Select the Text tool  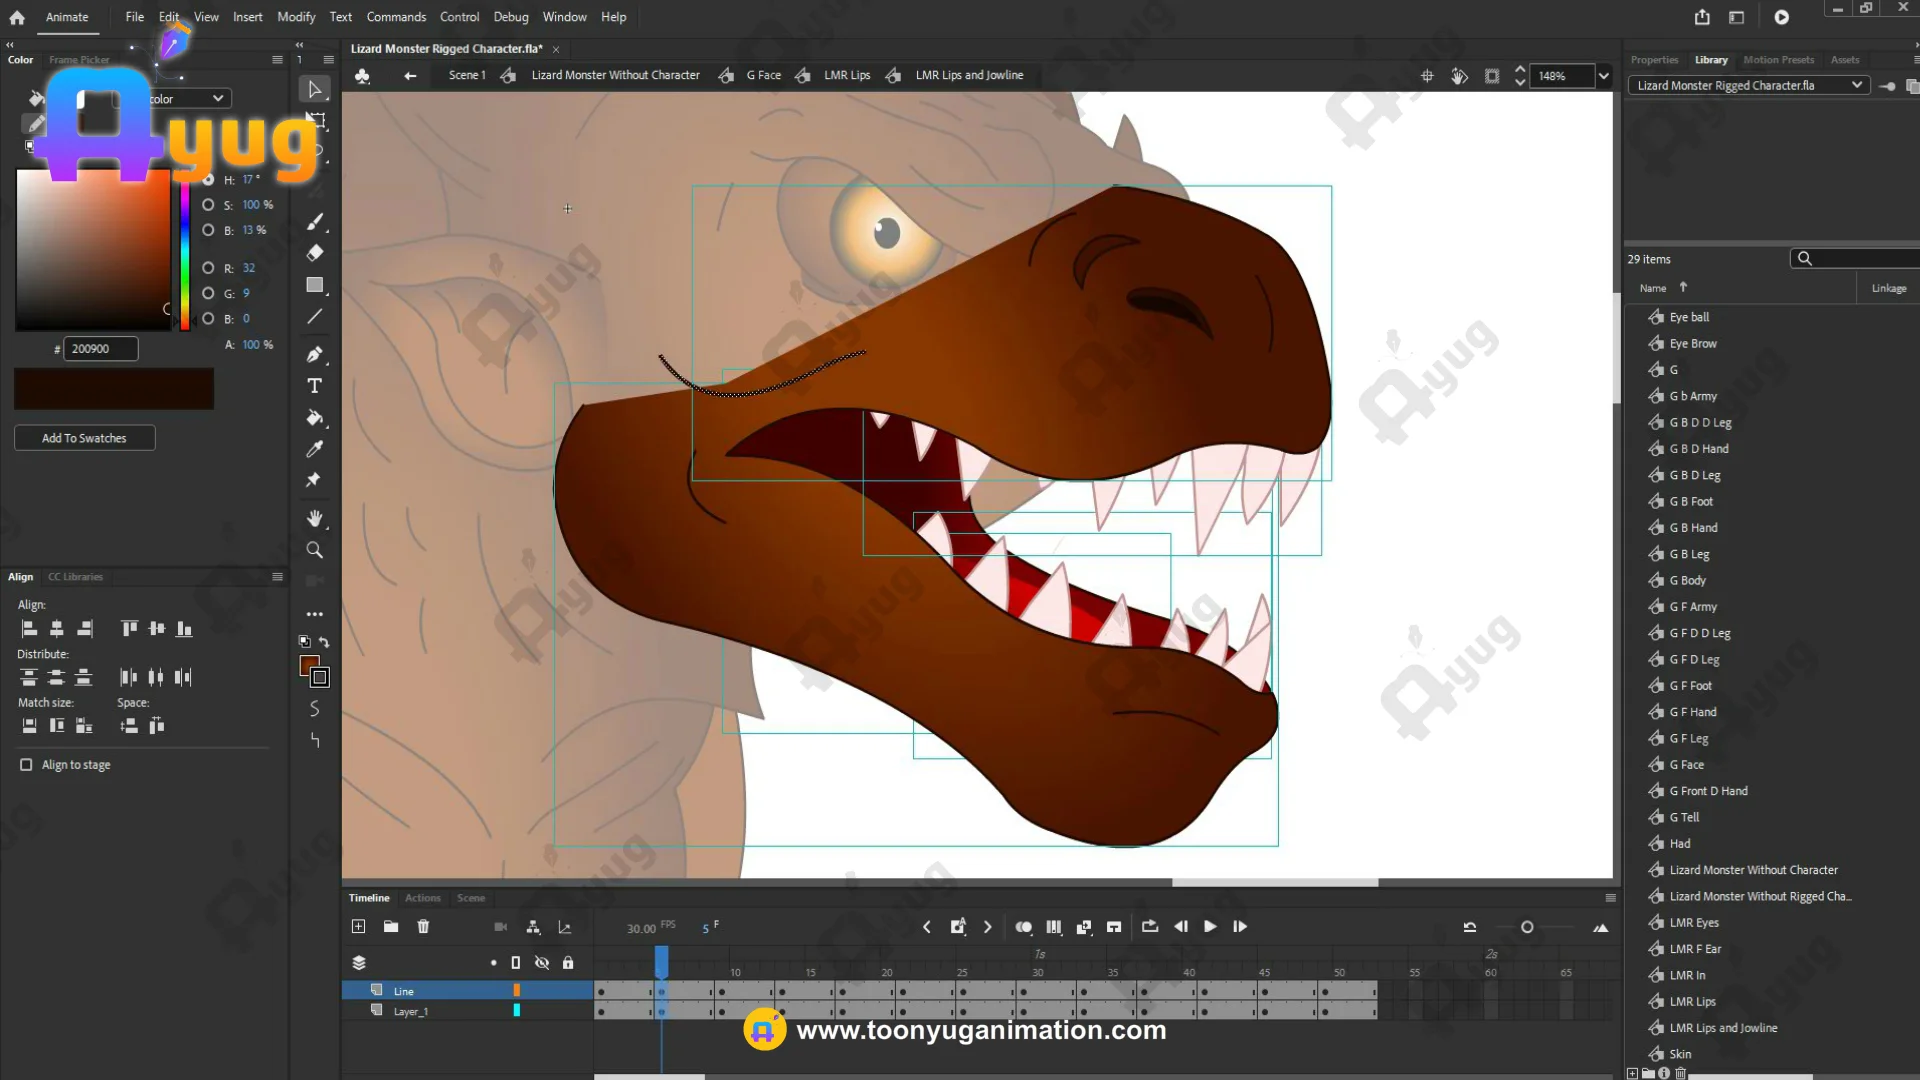315,386
